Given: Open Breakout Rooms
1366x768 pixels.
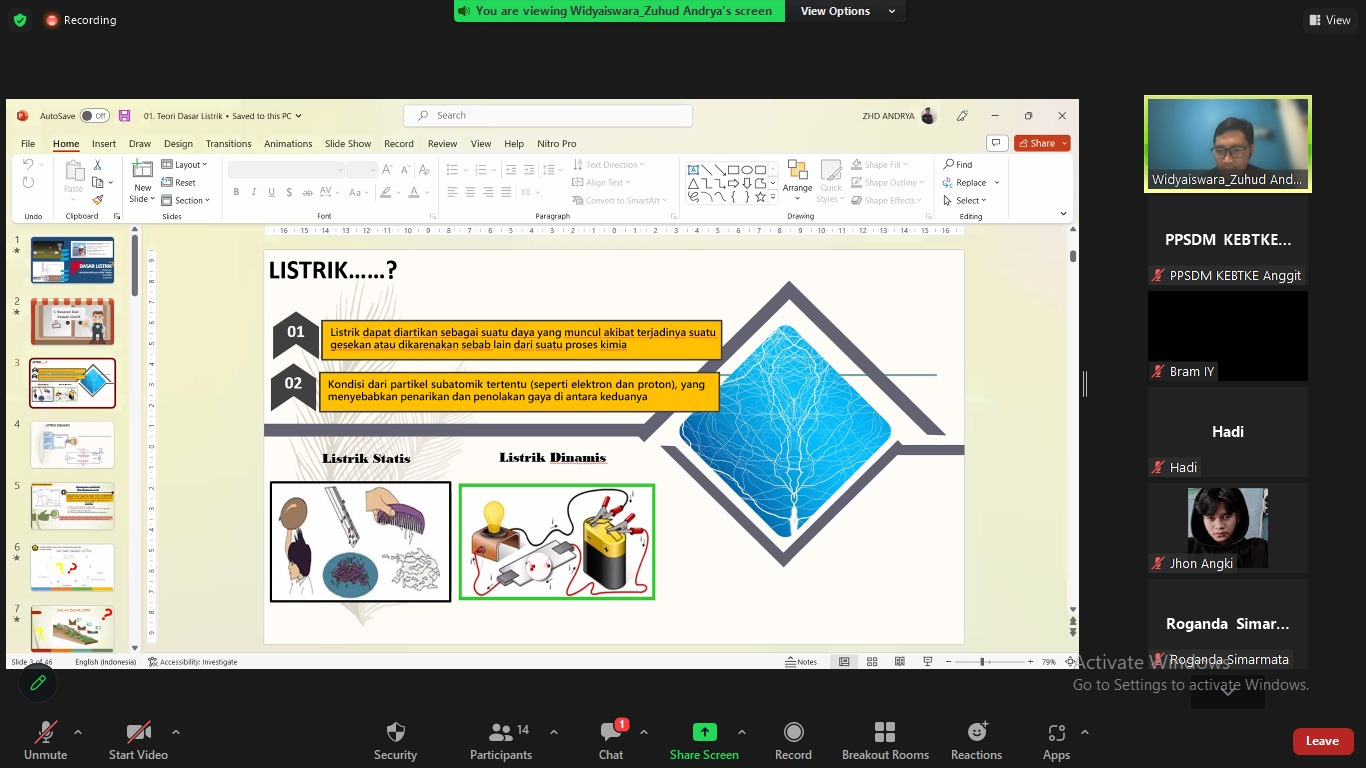Looking at the screenshot, I should click(885, 733).
